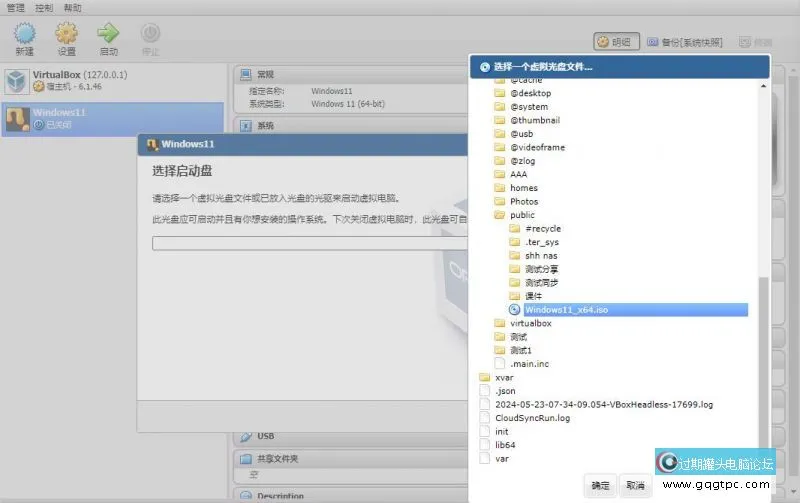Expand the AAA folder

coord(500,174)
